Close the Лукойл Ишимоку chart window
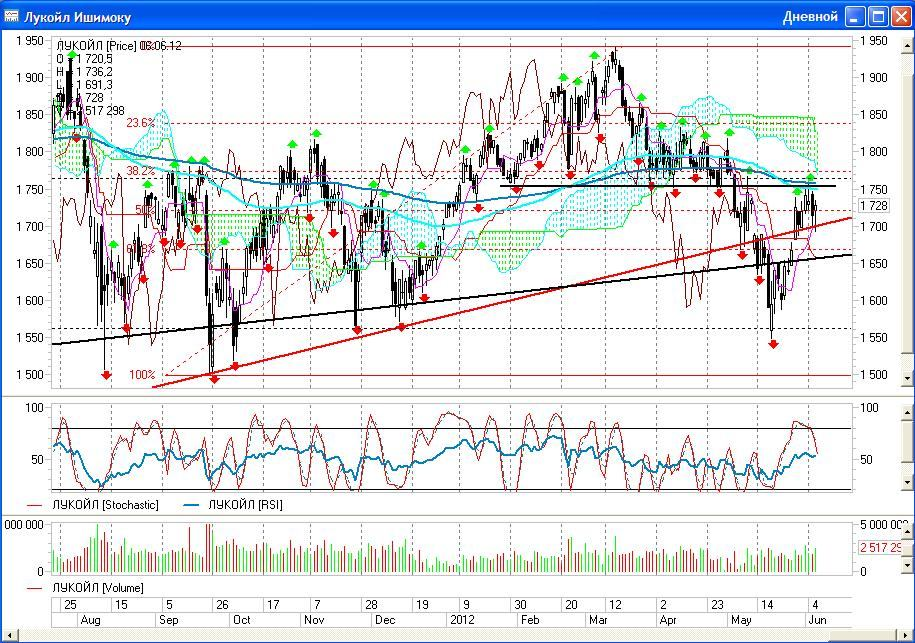This screenshot has height=643, width=915. [902, 16]
